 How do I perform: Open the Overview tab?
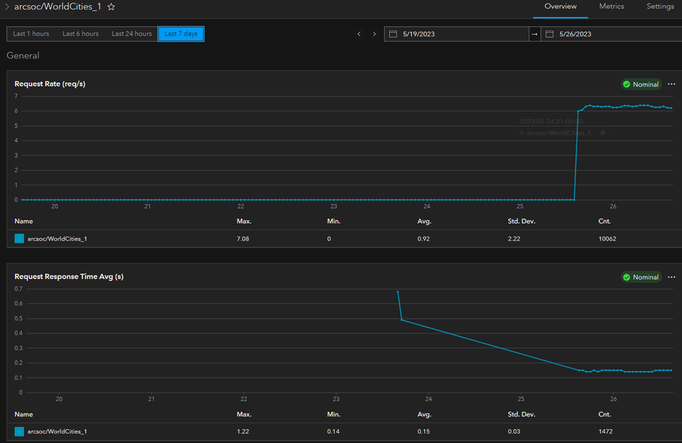(x=560, y=7)
